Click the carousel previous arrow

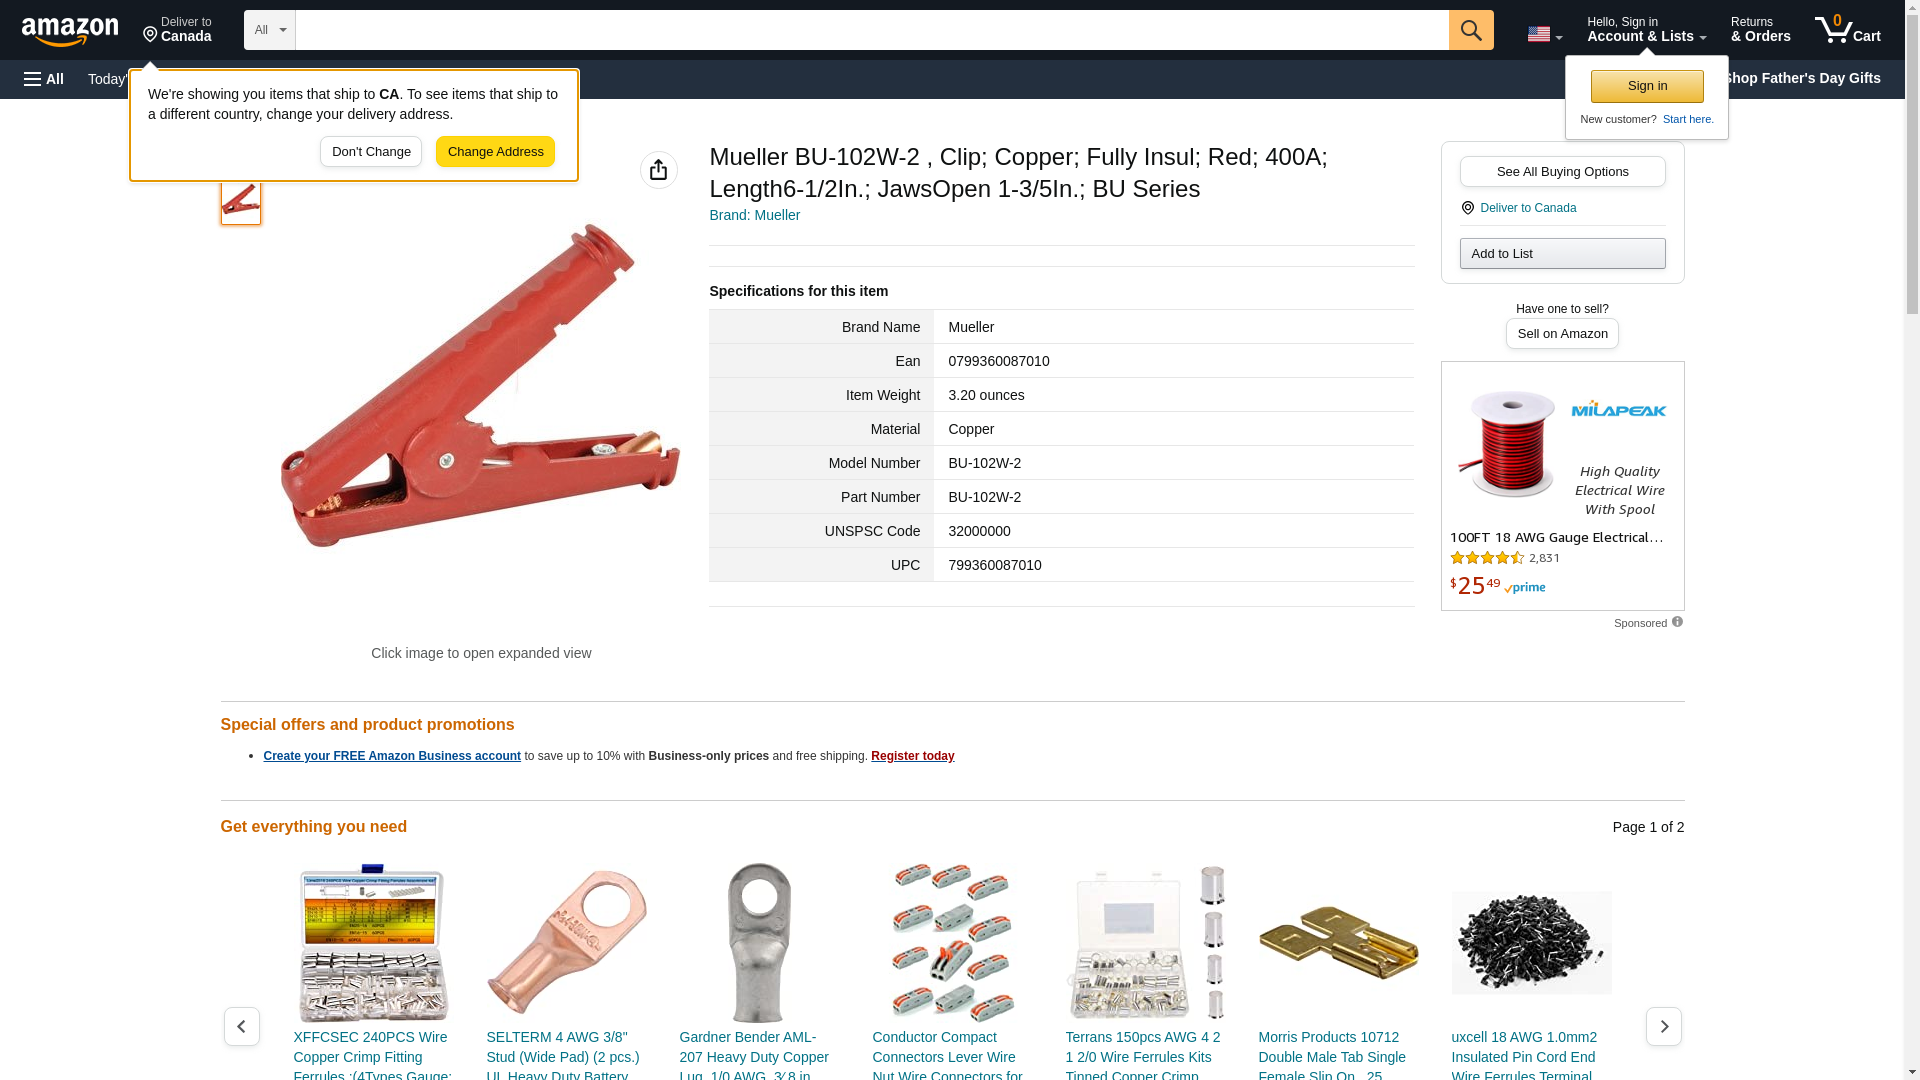pyautogui.click(x=241, y=1026)
